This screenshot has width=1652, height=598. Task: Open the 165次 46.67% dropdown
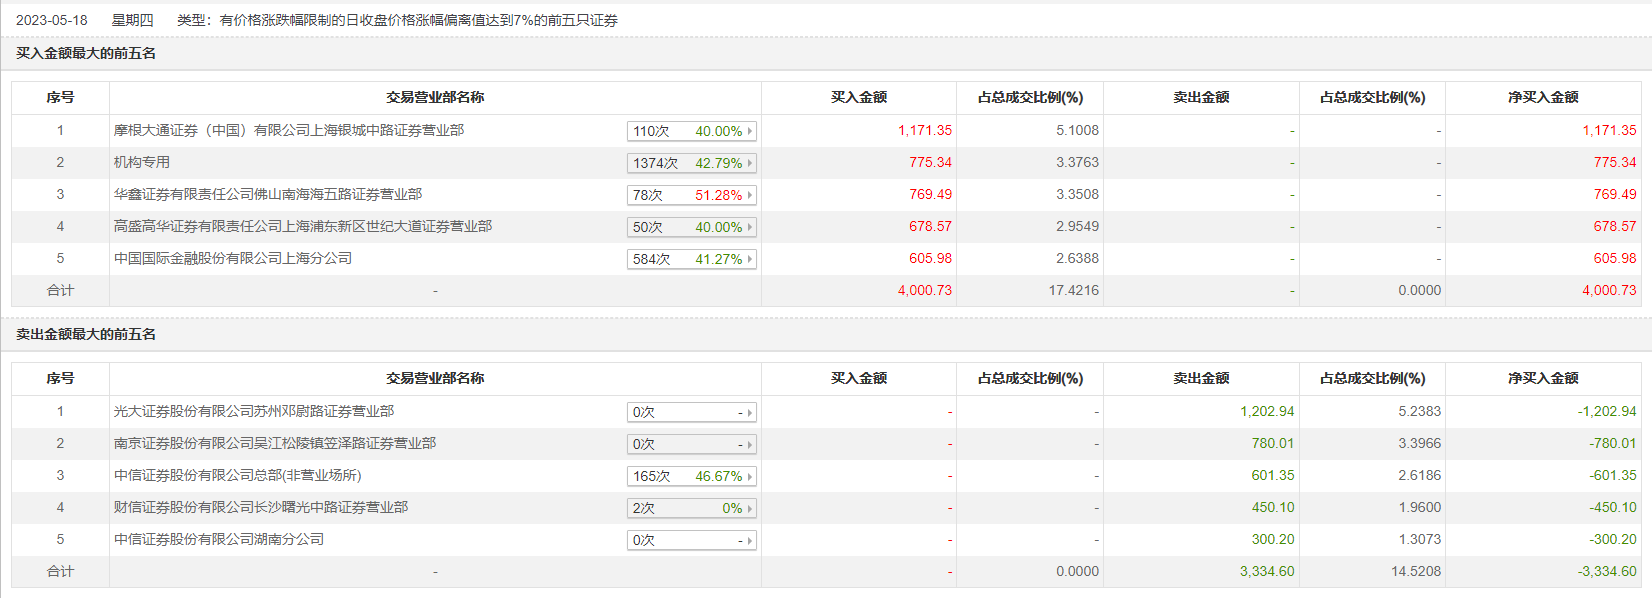692,476
